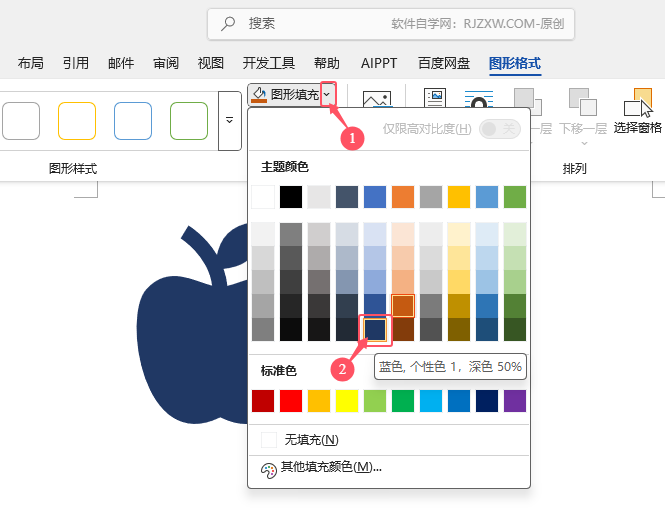Viewport: 665px width, 532px height.
Task: Open 其他填充颜色 more fill colors
Action: click(x=389, y=468)
